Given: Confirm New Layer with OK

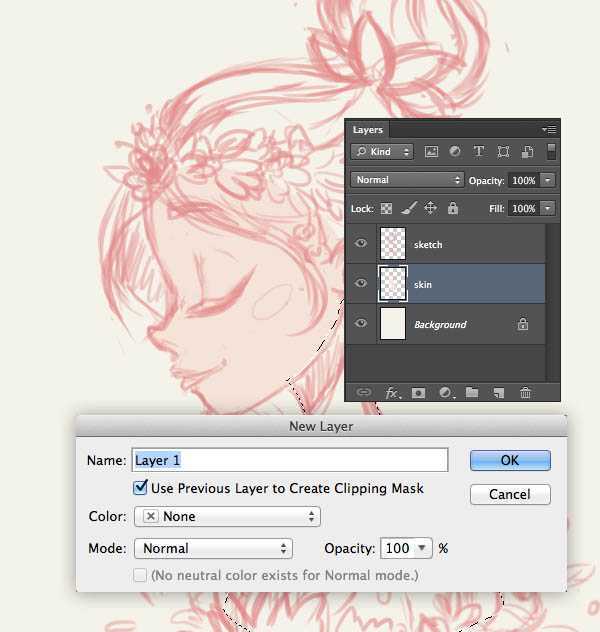Looking at the screenshot, I should point(510,460).
